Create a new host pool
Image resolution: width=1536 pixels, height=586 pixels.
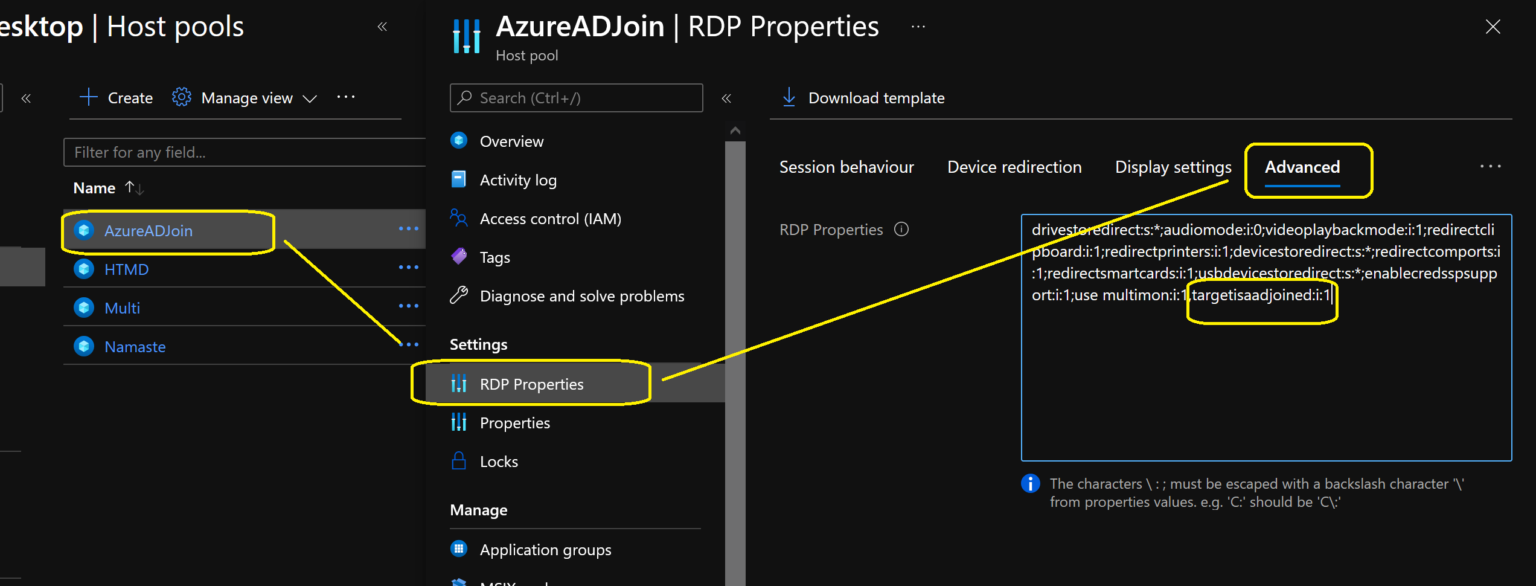coord(116,98)
